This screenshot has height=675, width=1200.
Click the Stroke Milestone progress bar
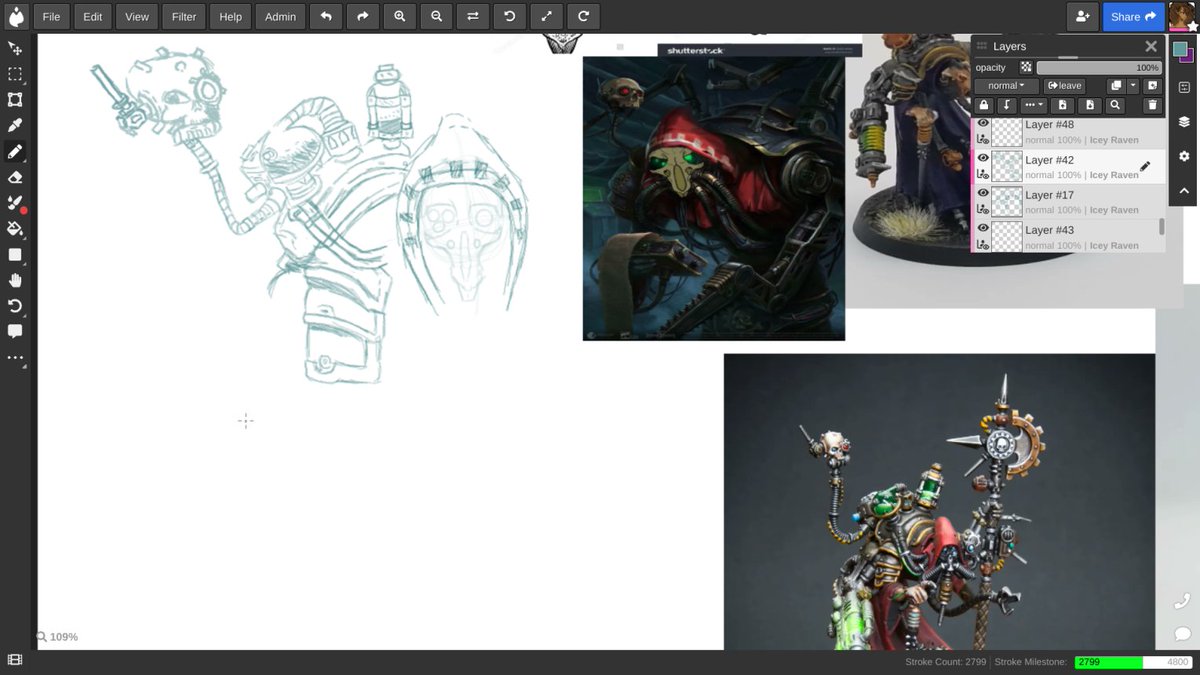[1133, 662]
